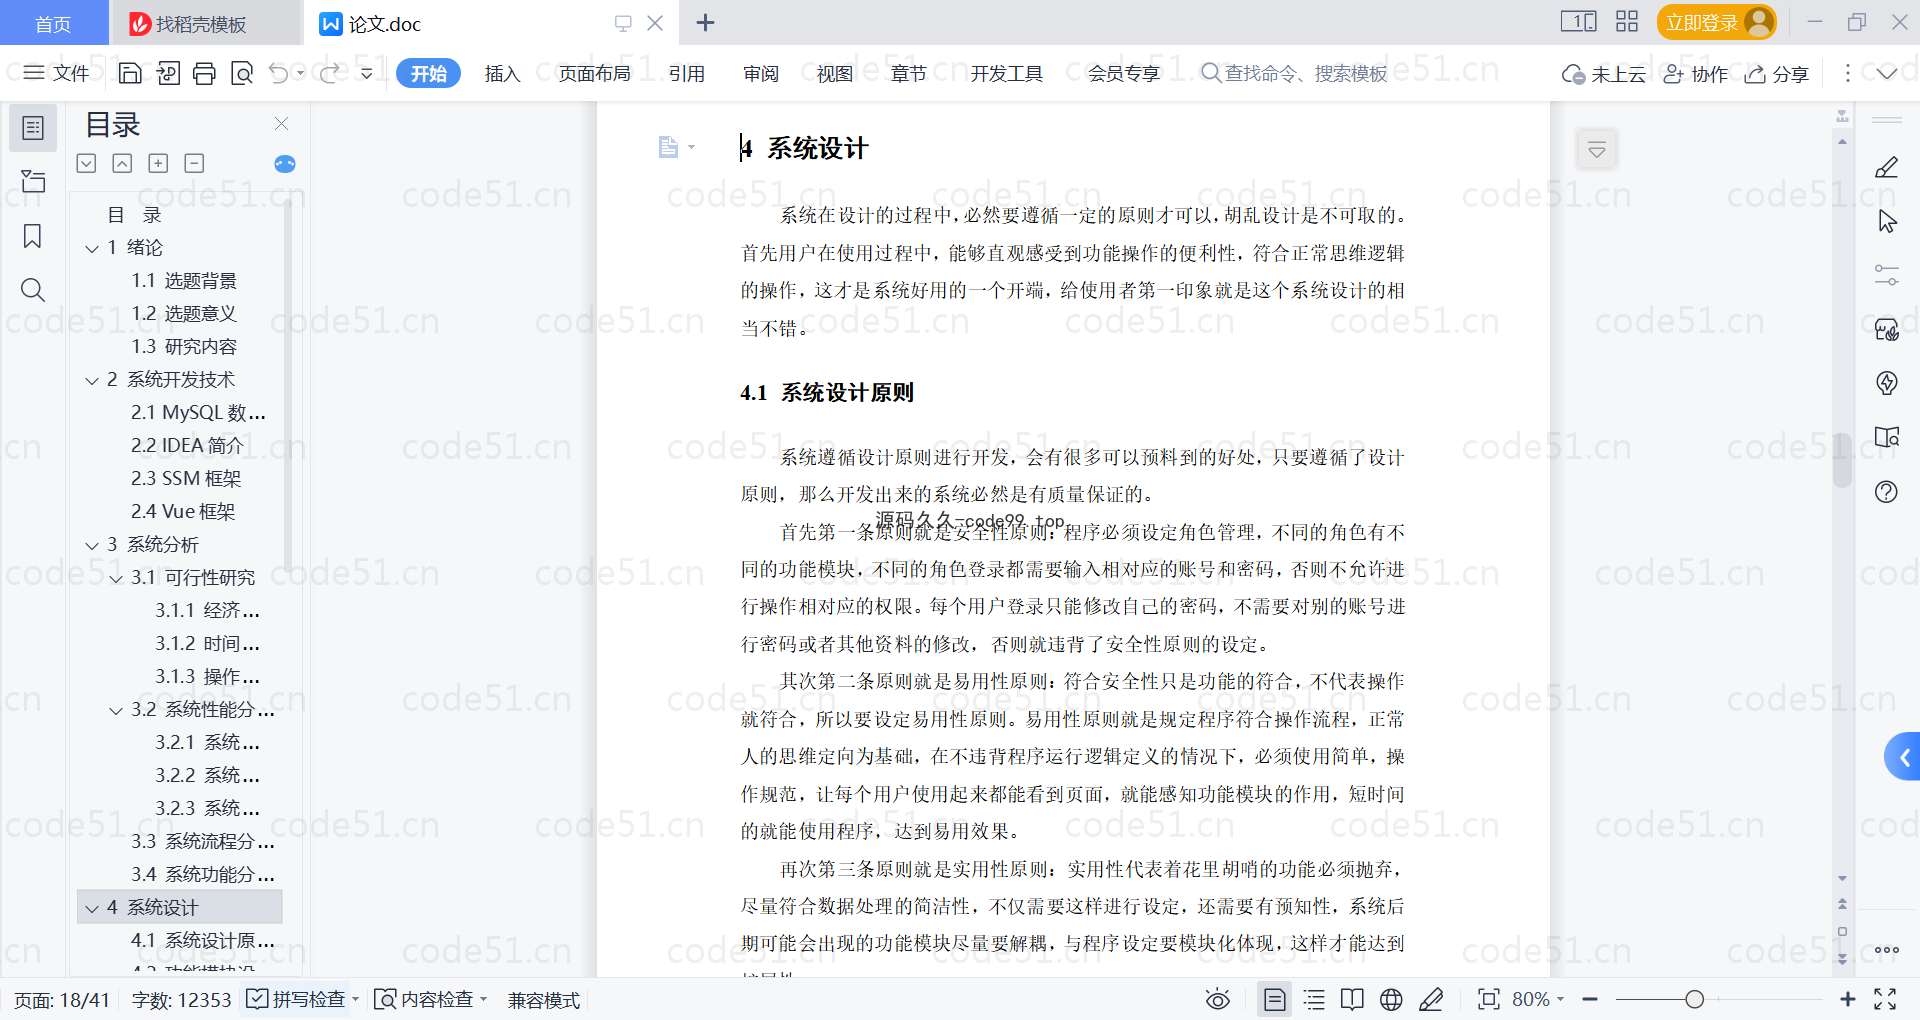This screenshot has width=1920, height=1020.
Task: Collapse the '4 系统设计' section
Action: tap(92, 908)
